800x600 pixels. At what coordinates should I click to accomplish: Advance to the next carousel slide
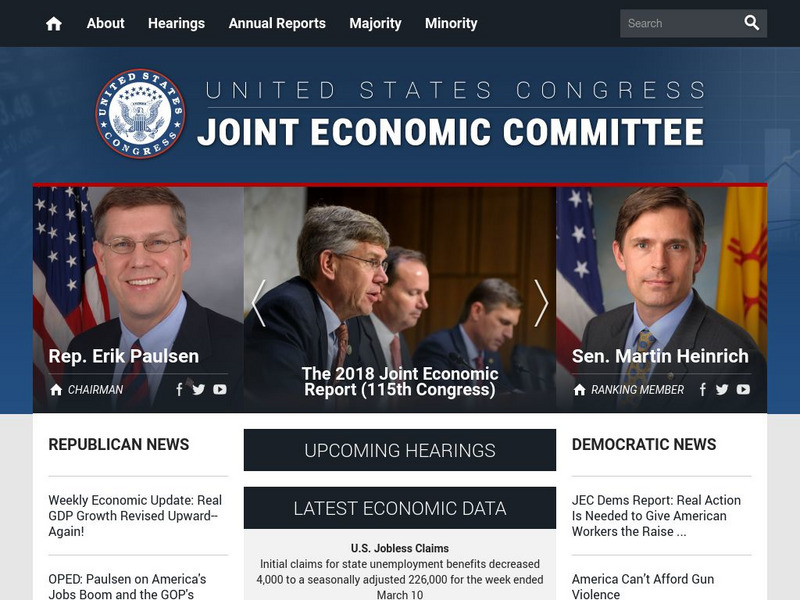pyautogui.click(x=541, y=303)
